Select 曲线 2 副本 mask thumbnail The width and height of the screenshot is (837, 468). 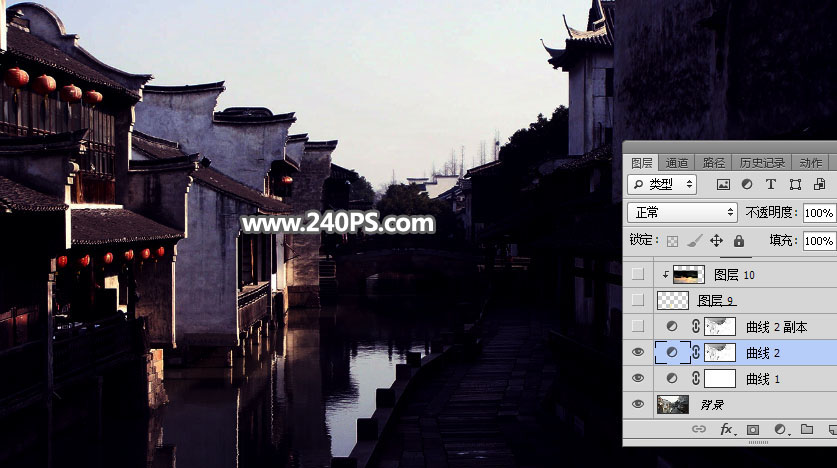[x=720, y=326]
